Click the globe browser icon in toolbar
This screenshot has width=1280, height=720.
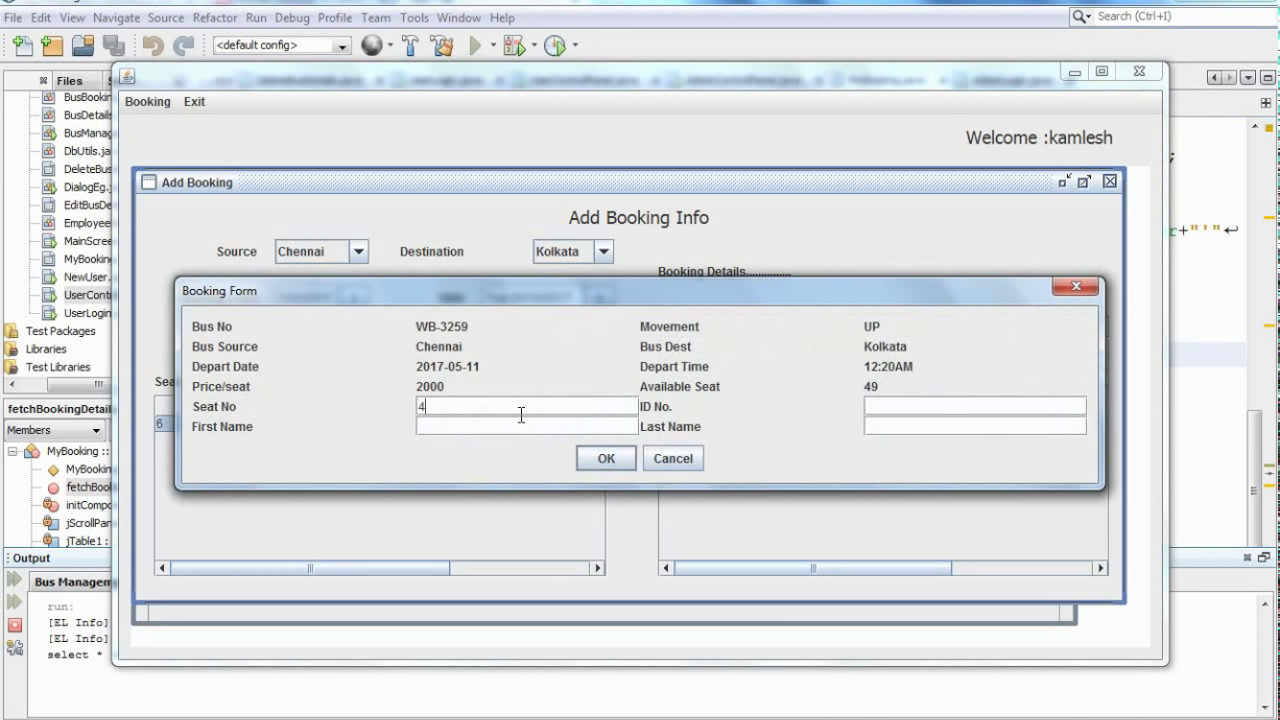371,45
